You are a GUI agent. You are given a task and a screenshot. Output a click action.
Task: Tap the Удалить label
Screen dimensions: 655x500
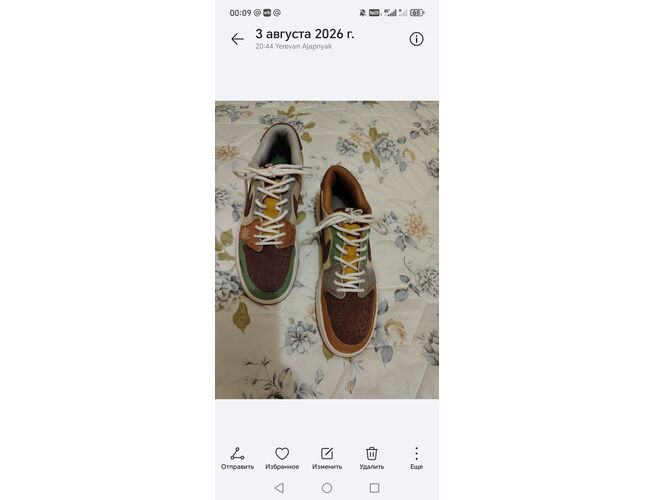[371, 467]
